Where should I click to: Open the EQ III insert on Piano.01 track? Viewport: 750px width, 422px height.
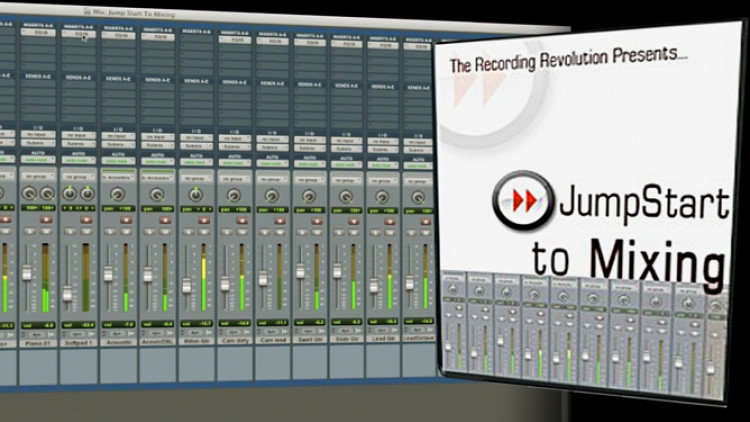[x=38, y=32]
